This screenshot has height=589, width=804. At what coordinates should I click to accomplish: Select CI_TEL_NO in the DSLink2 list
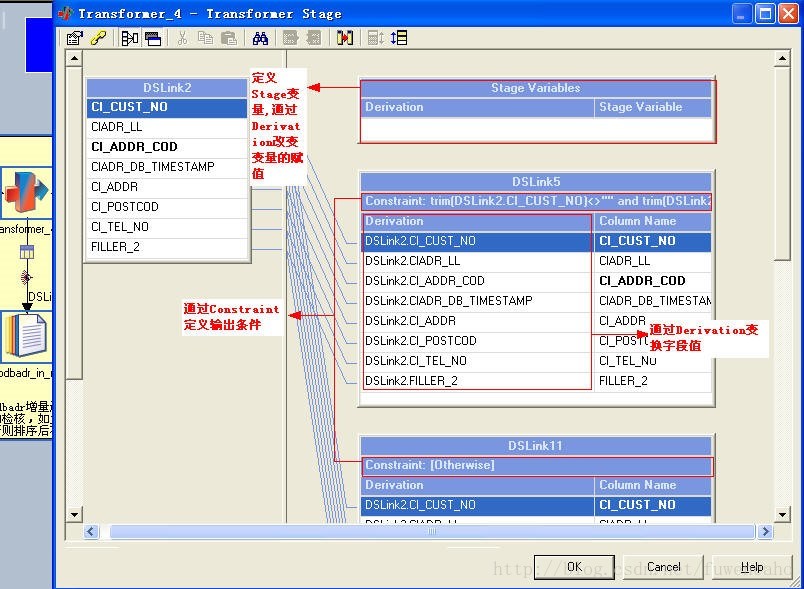(167, 227)
